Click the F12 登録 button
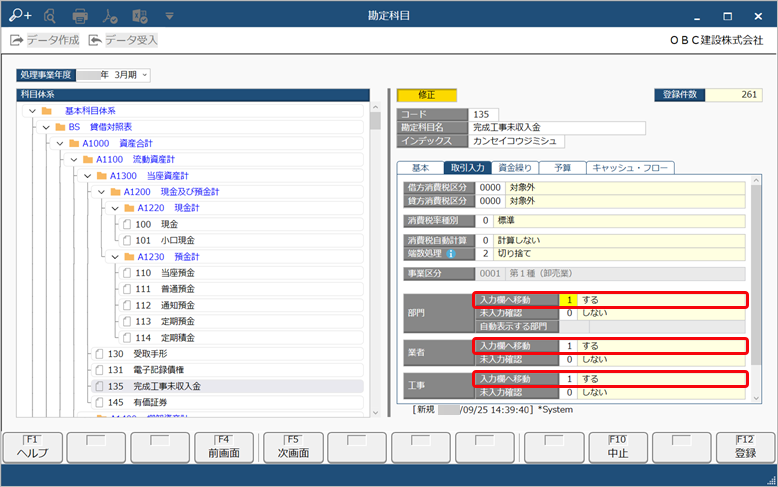 [745, 447]
